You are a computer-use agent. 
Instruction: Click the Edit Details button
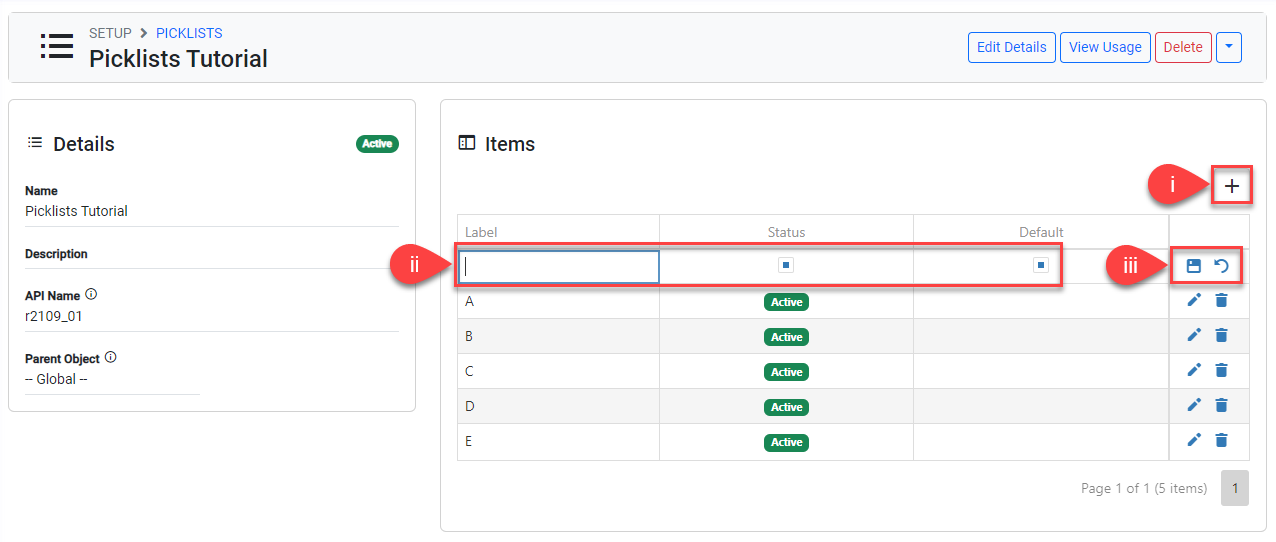[1011, 47]
